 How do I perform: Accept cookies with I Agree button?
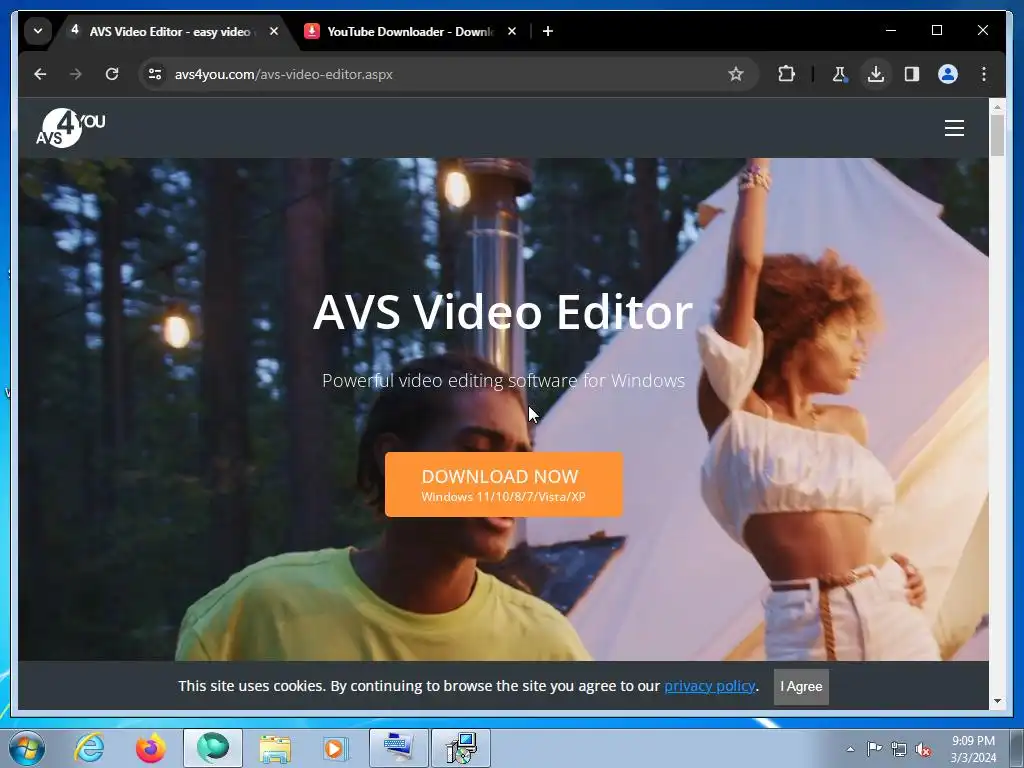(x=801, y=687)
